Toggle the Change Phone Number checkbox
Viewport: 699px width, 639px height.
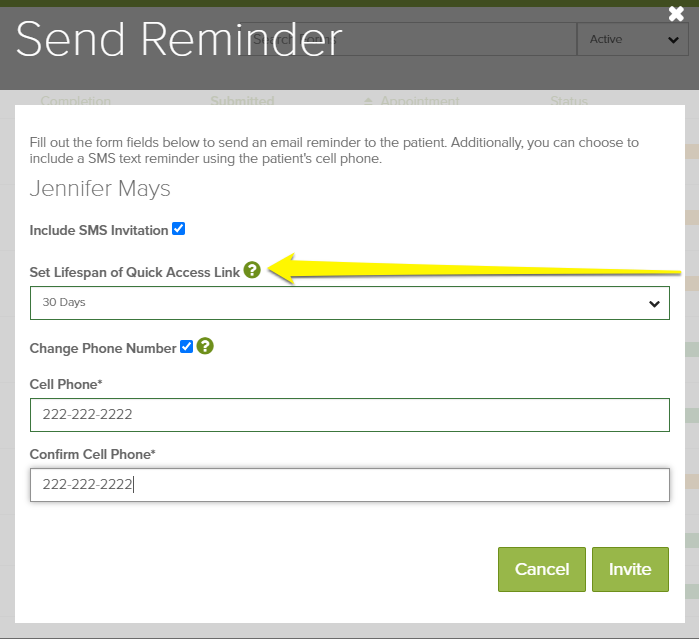point(186,347)
